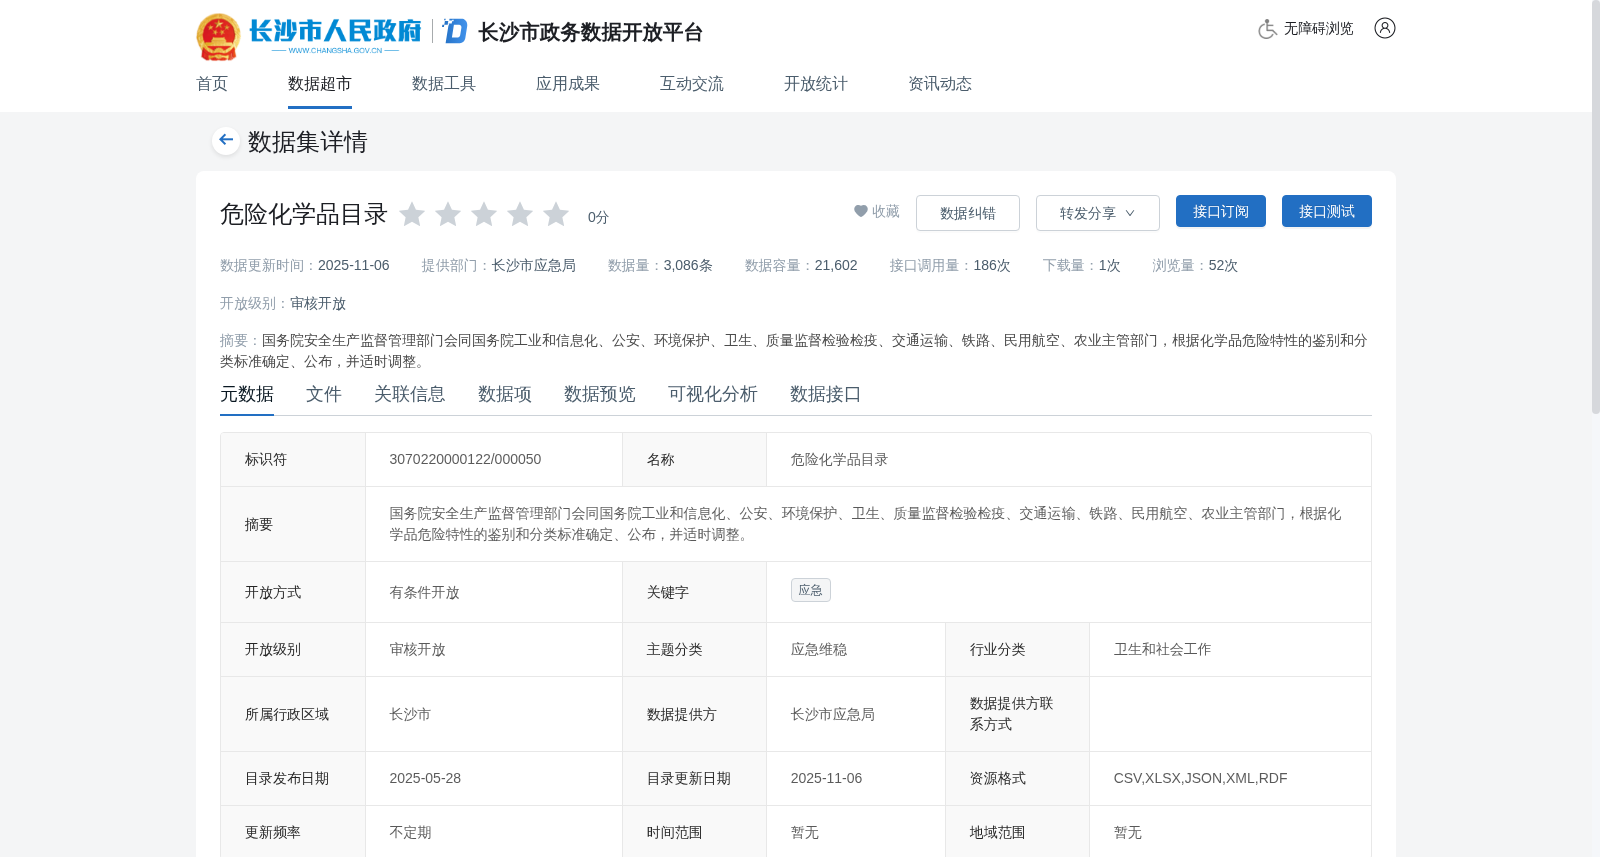The width and height of the screenshot is (1600, 857).
Task: Go back using the arrow button
Action: point(226,140)
